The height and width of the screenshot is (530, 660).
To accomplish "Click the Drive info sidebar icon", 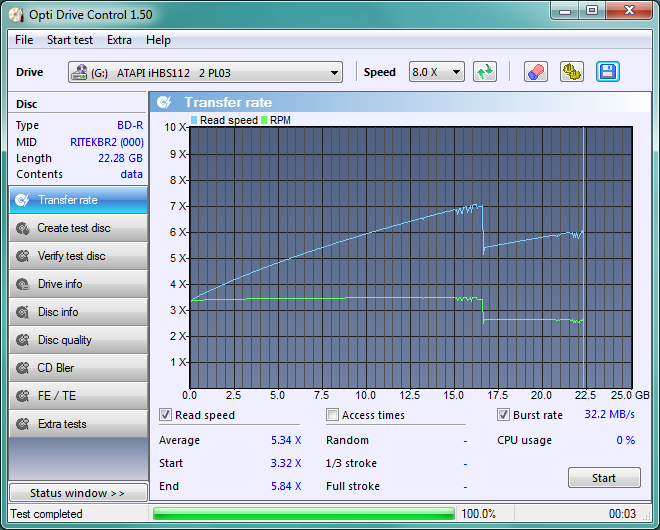I will coord(22,284).
